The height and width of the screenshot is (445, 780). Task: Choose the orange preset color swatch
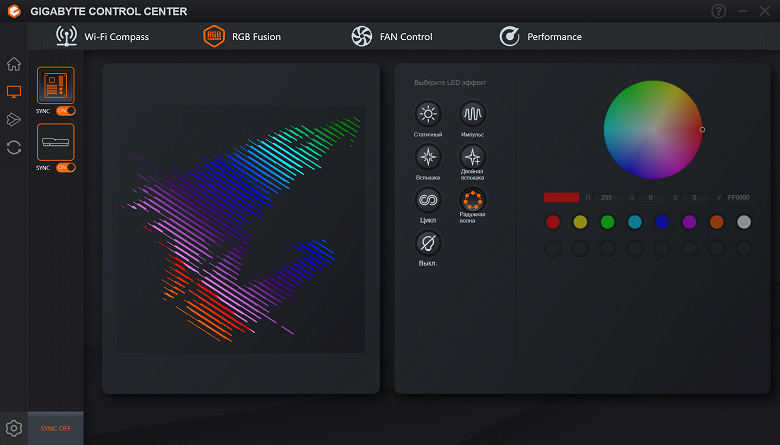click(717, 222)
